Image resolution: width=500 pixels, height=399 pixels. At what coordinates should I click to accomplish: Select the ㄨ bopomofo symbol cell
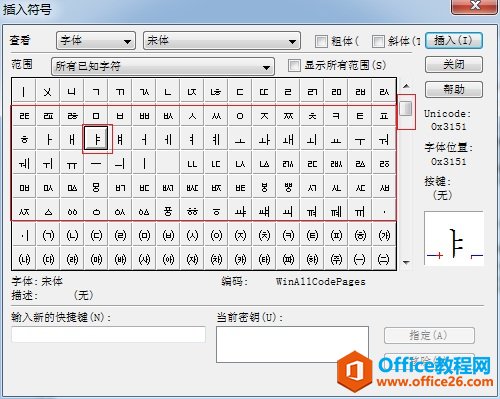[x=48, y=92]
